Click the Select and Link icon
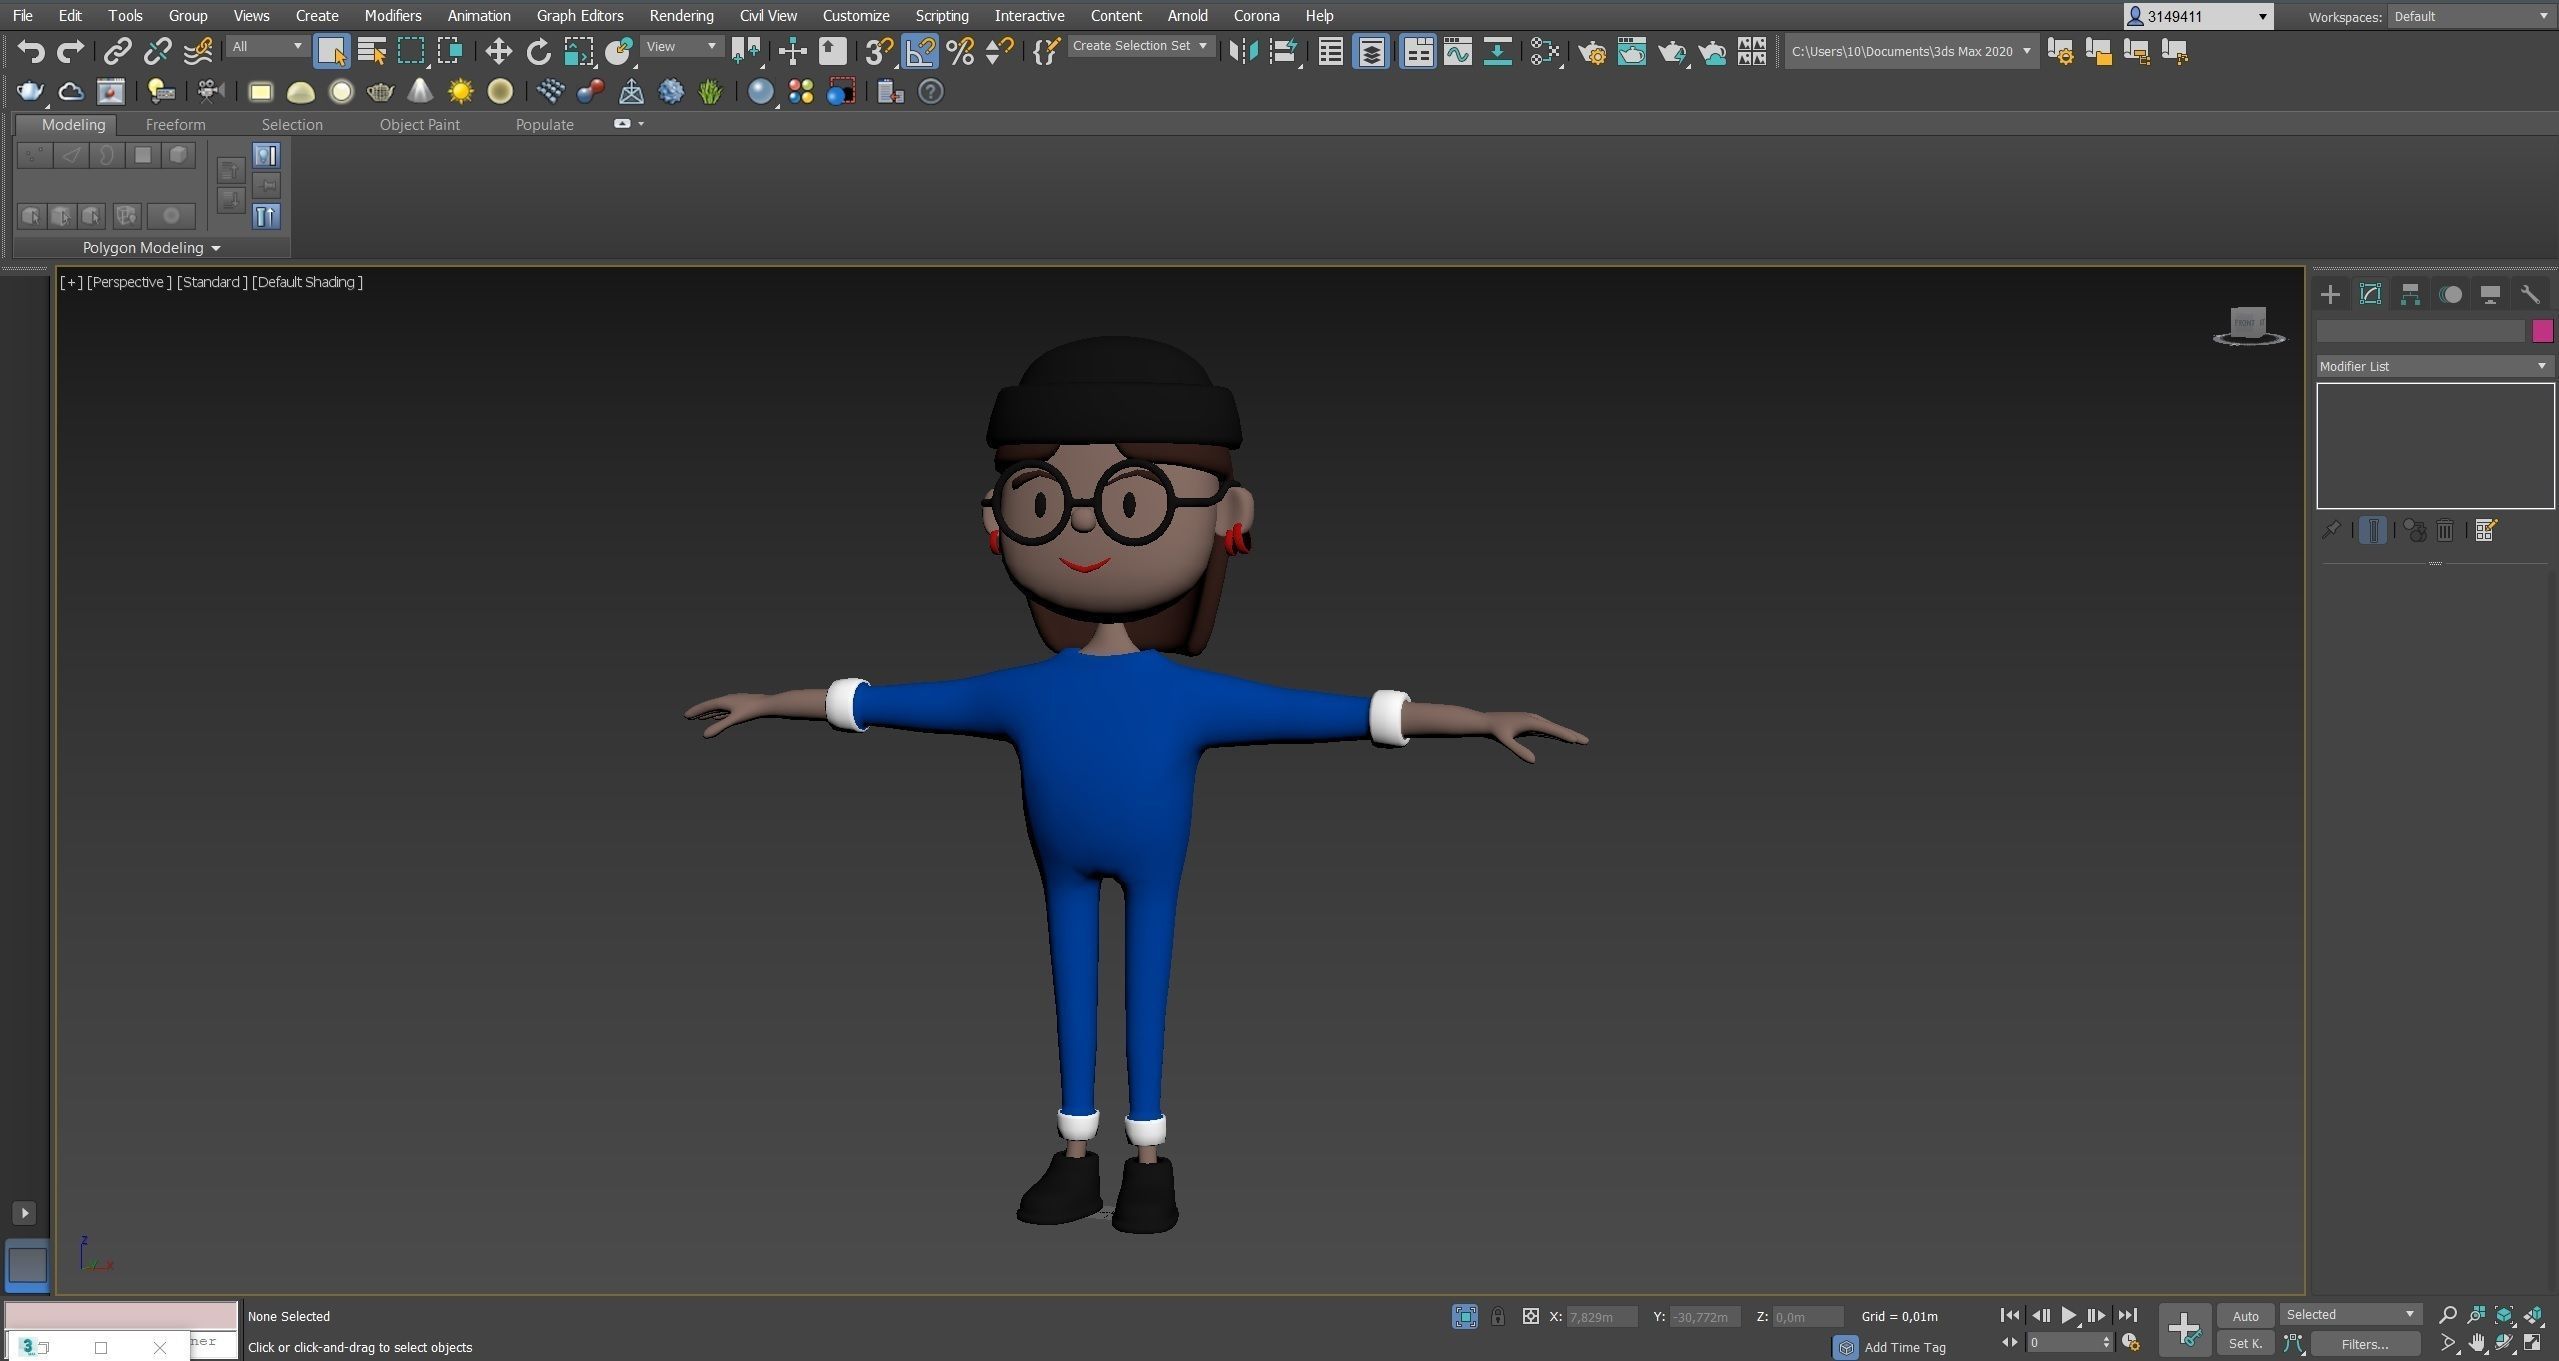This screenshot has width=2559, height=1361. (x=118, y=51)
